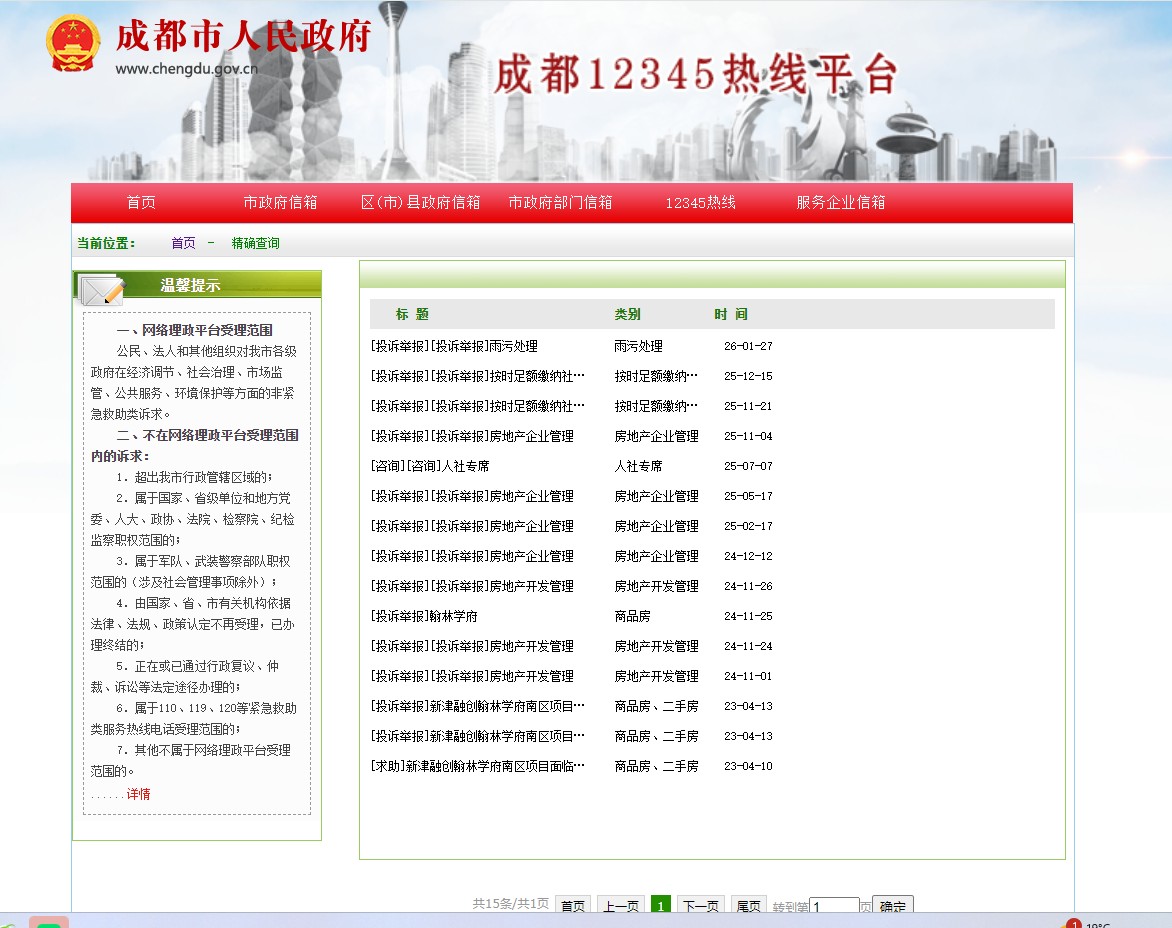Select 市政府部门信箱 in navigation bar
Image resolution: width=1172 pixels, height=928 pixels.
coord(560,203)
